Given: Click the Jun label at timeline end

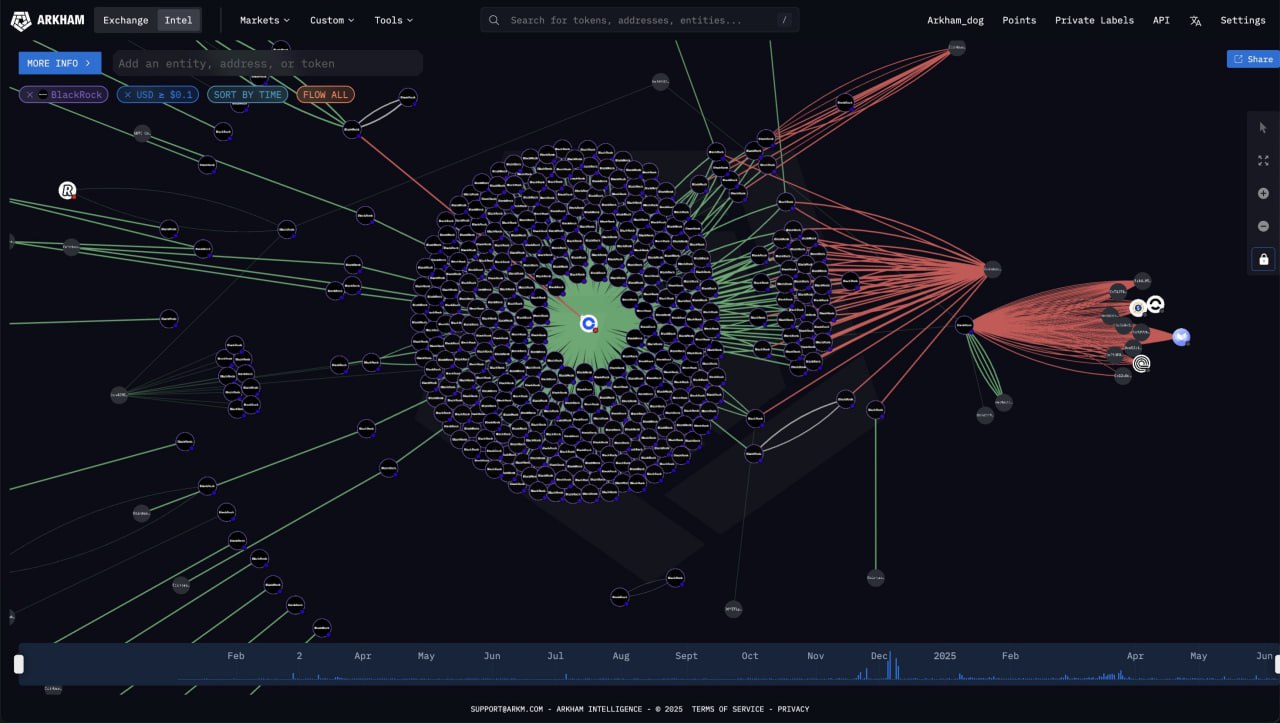Looking at the screenshot, I should tap(1264, 656).
